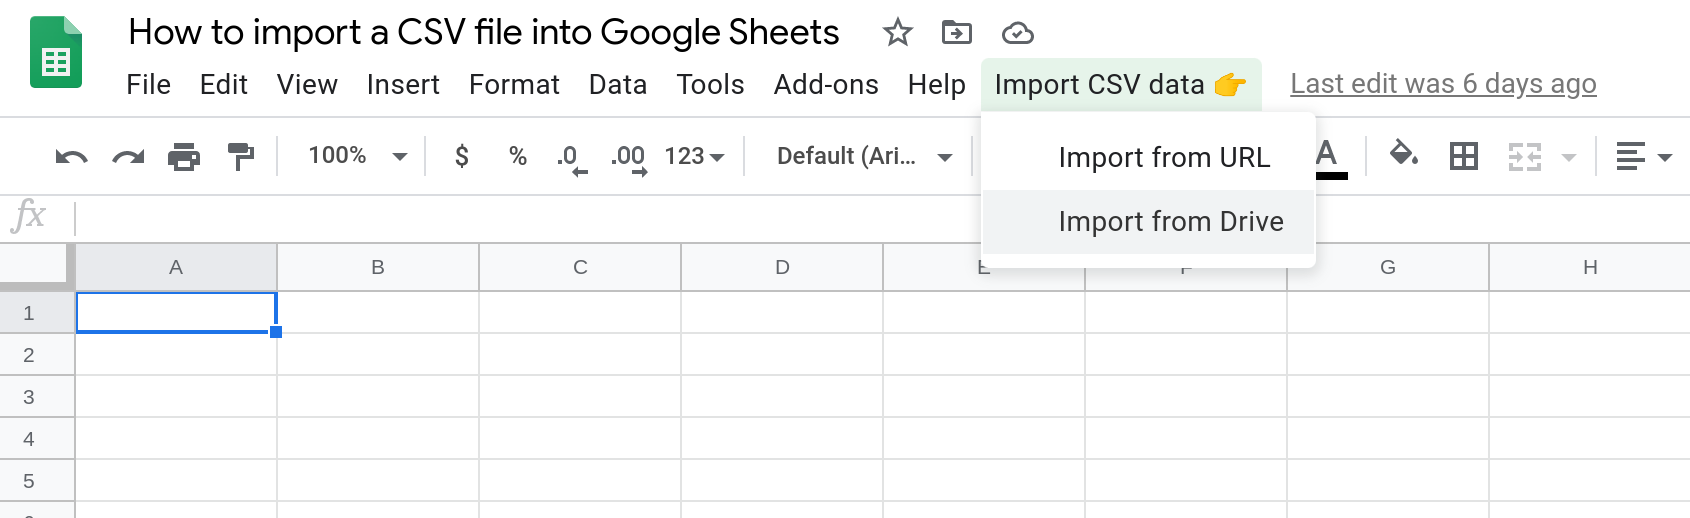Screen dimensions: 1690x518
Task: Select column B header
Action: [378, 268]
